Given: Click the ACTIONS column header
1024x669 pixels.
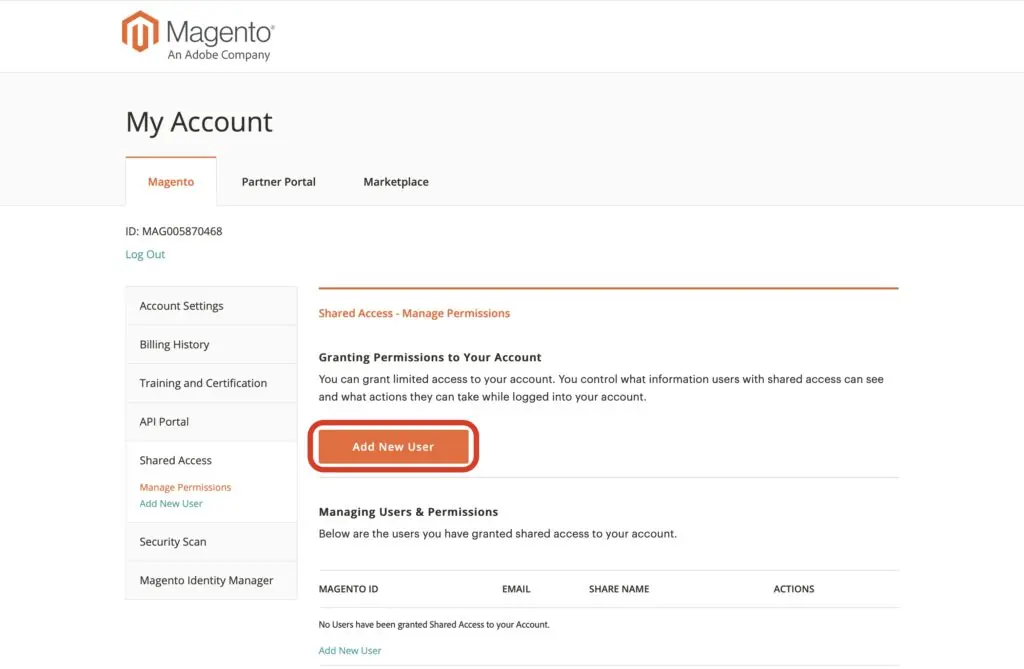Looking at the screenshot, I should click(x=793, y=589).
